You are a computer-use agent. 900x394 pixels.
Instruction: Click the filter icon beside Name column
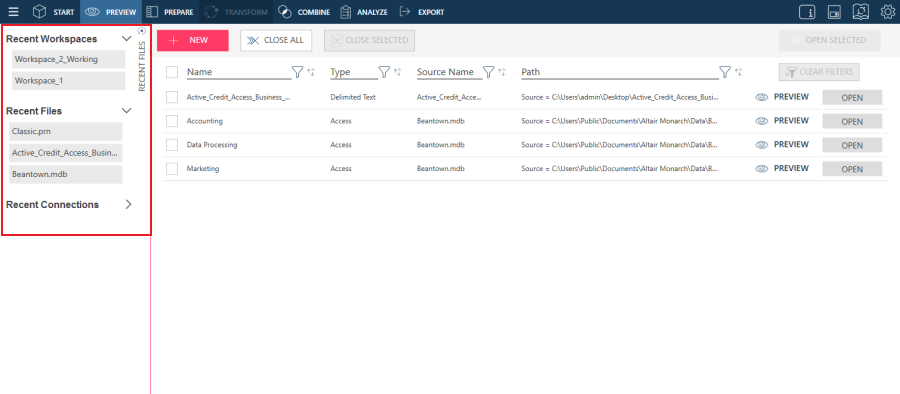point(297,72)
